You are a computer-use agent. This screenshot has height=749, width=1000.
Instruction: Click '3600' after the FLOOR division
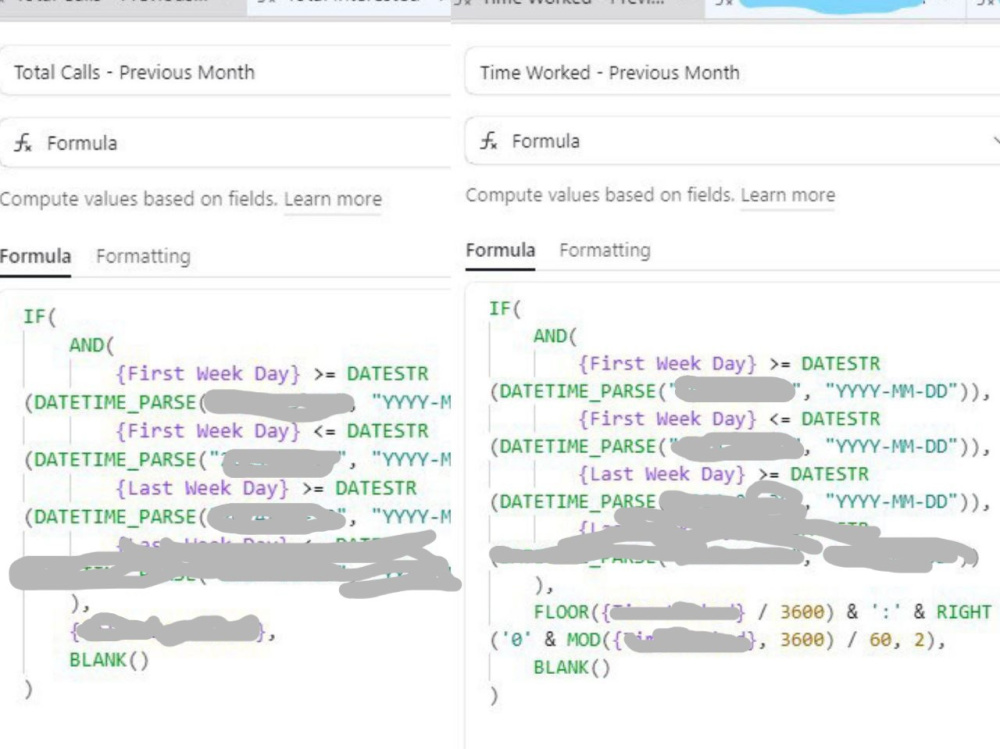pos(802,612)
